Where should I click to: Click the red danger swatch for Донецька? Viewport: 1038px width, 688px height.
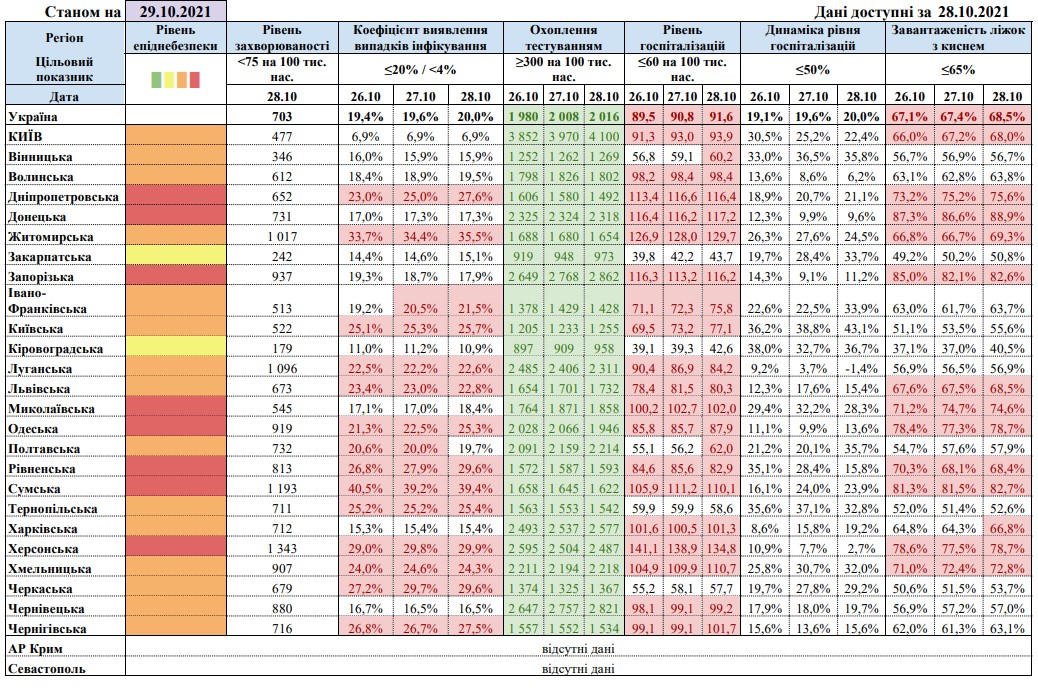pos(176,216)
